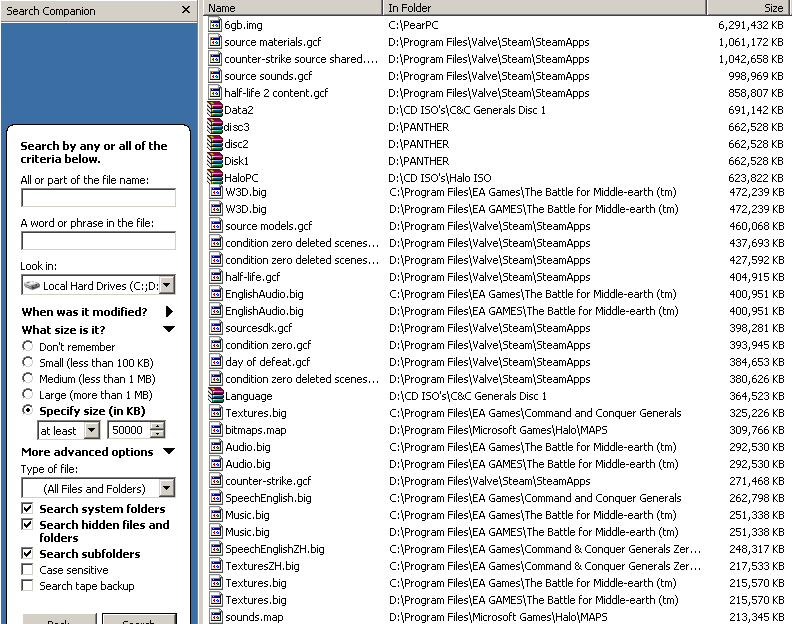792x624 pixels.
Task: Decrease the size value with down arrow
Action: [x=158, y=434]
